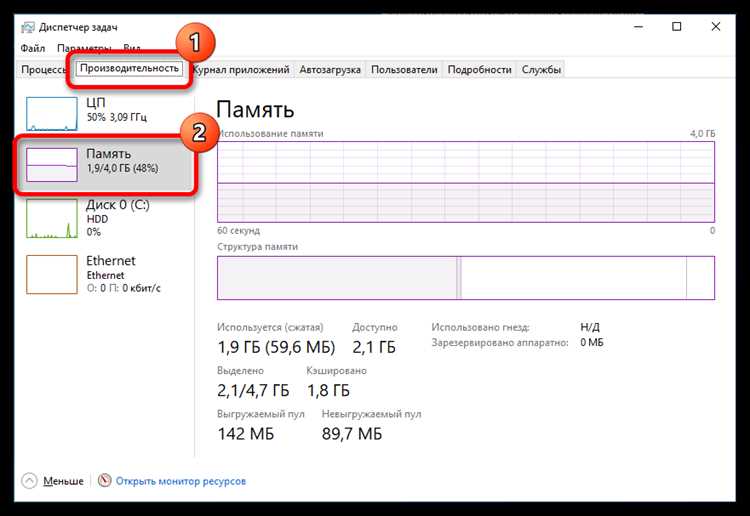Screen dimensions: 750x516
Task: Click the Кэшировано 1,8 ГБ value
Action: tap(328, 391)
